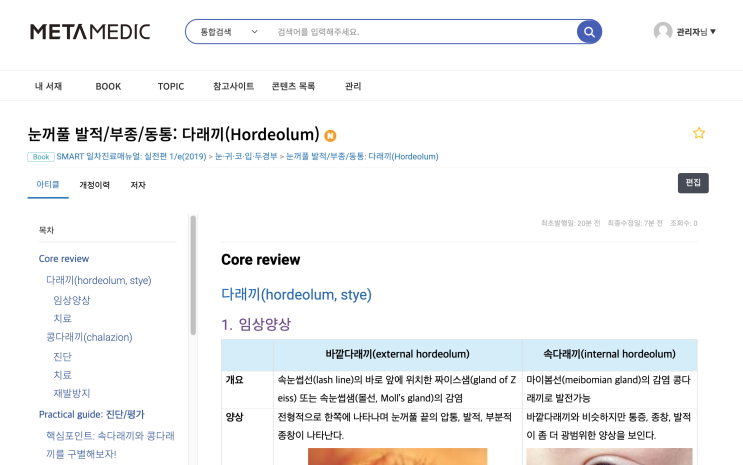This screenshot has height=465, width=743.
Task: Open the 관리 menu
Action: pyautogui.click(x=353, y=86)
